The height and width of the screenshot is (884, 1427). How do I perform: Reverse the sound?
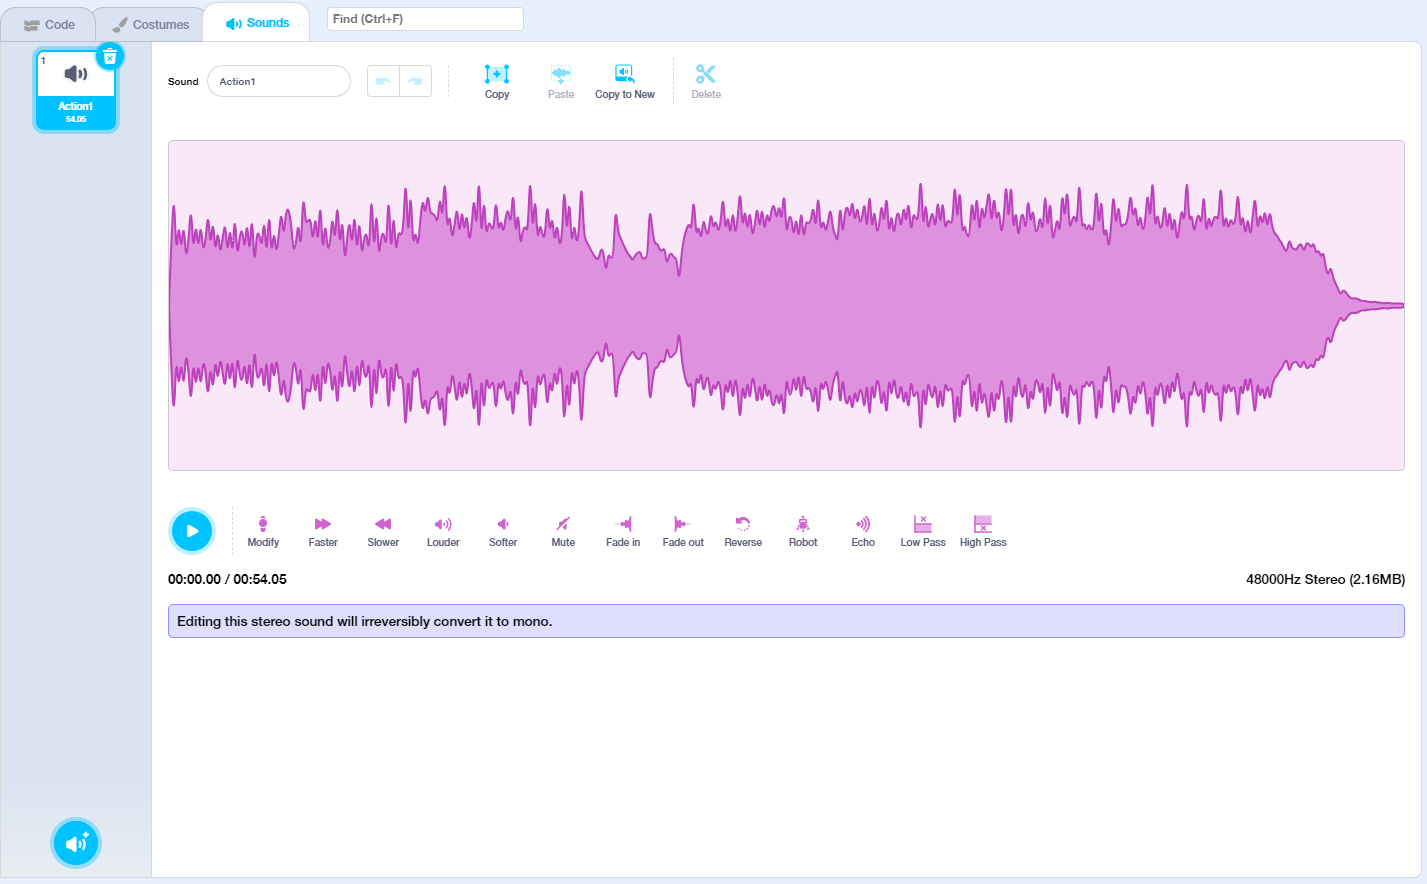pos(743,530)
